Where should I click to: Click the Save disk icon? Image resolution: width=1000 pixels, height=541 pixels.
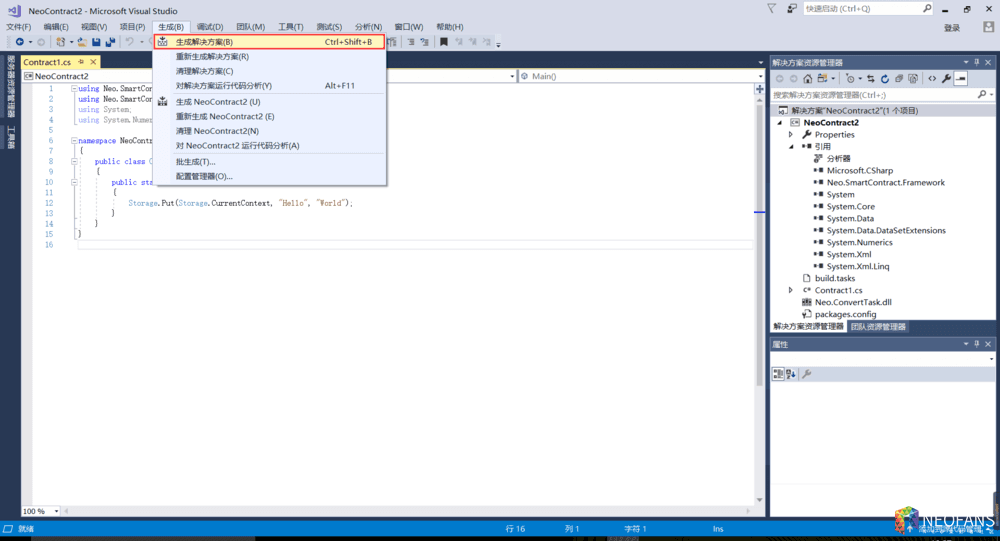pos(96,42)
